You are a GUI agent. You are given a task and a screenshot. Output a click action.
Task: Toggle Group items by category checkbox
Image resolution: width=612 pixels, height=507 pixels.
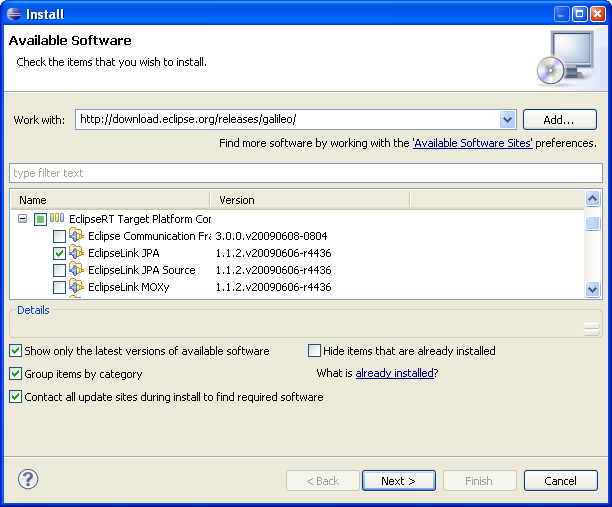16,374
